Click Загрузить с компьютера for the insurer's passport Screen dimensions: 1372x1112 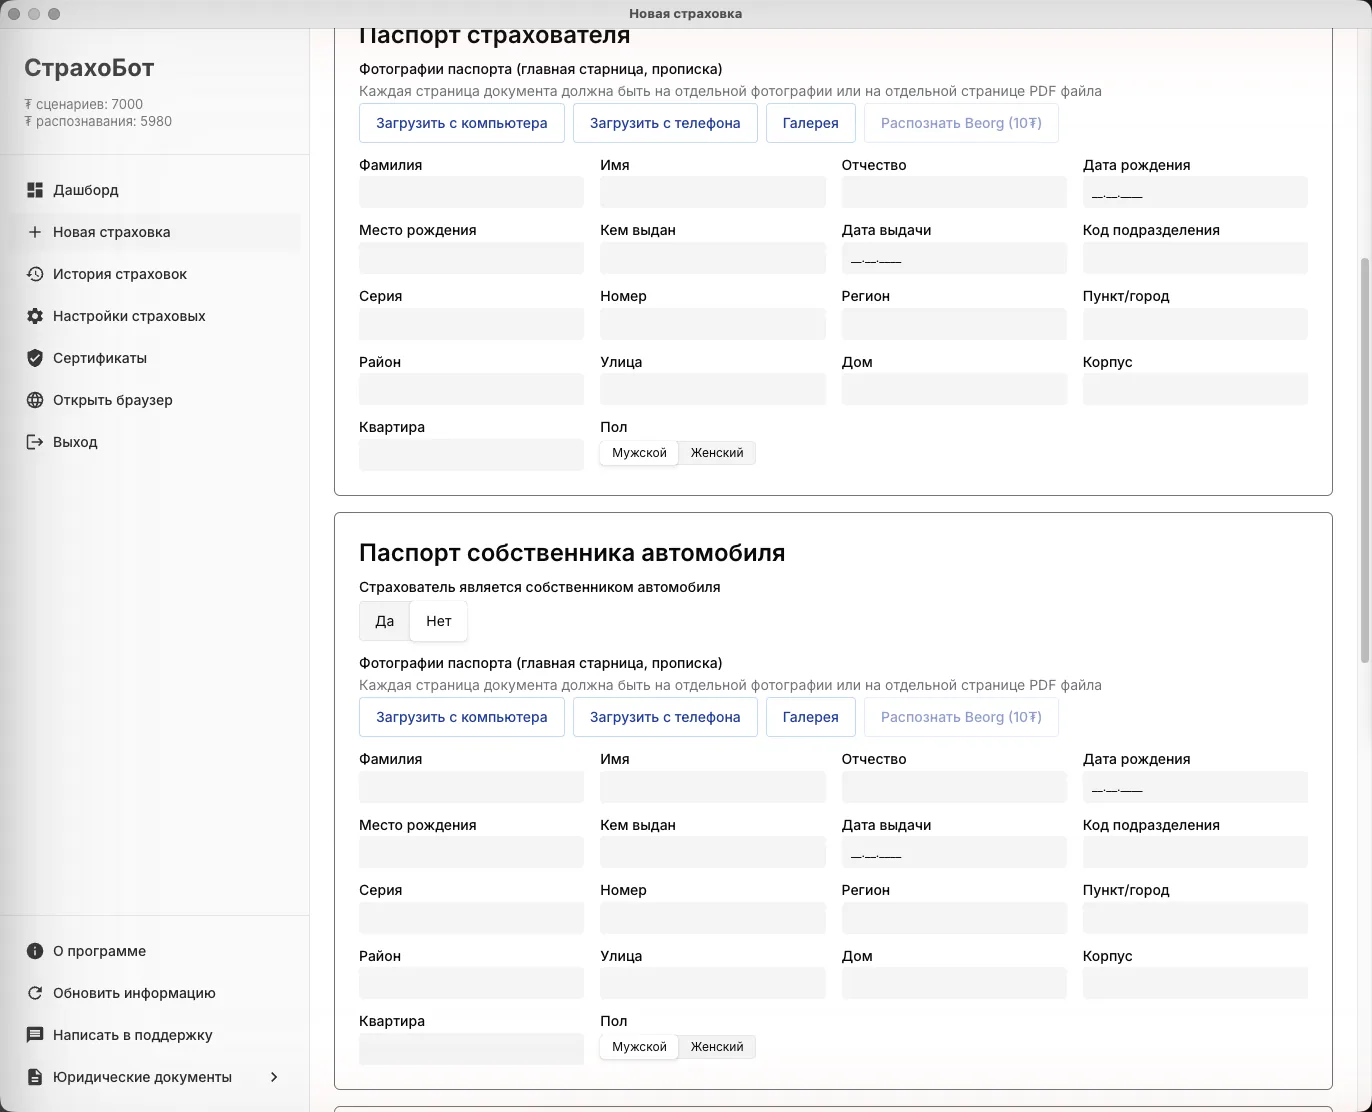pyautogui.click(x=462, y=123)
